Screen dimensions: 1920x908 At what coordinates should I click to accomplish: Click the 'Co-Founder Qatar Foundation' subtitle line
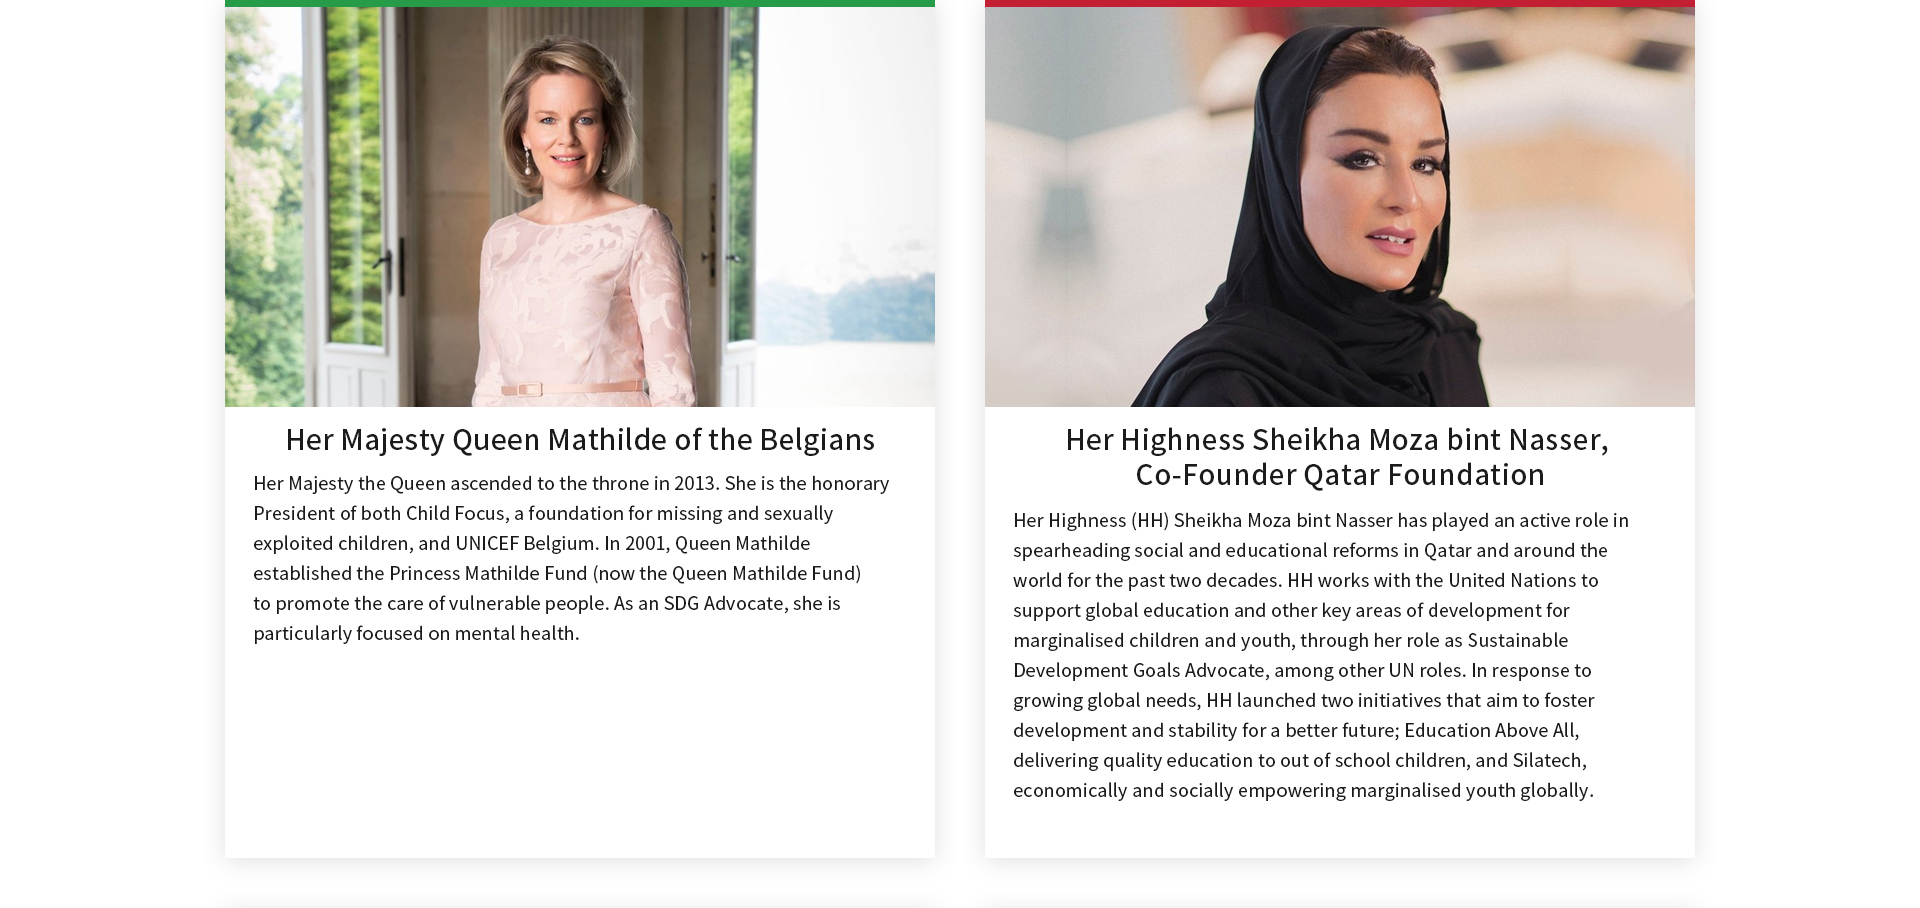pos(1339,474)
